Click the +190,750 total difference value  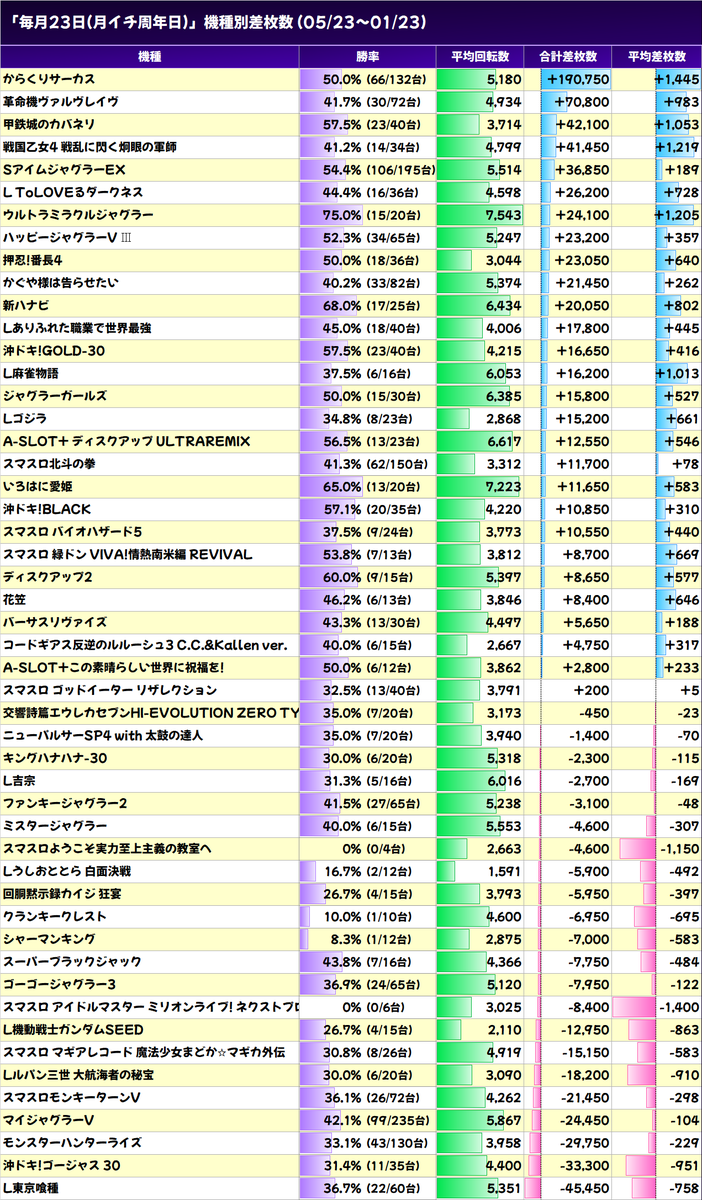point(578,79)
